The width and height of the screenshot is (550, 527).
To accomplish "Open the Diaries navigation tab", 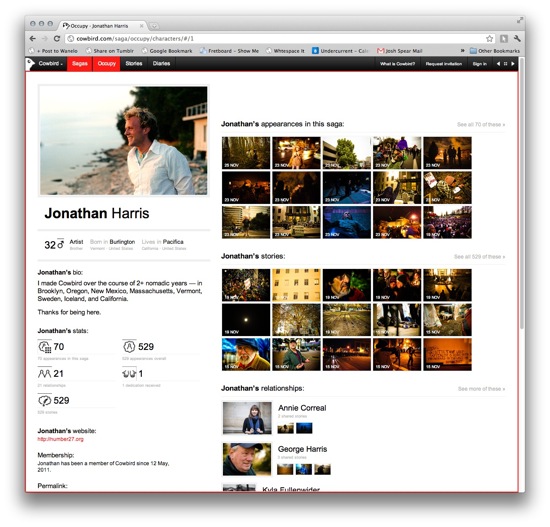I will click(x=161, y=64).
